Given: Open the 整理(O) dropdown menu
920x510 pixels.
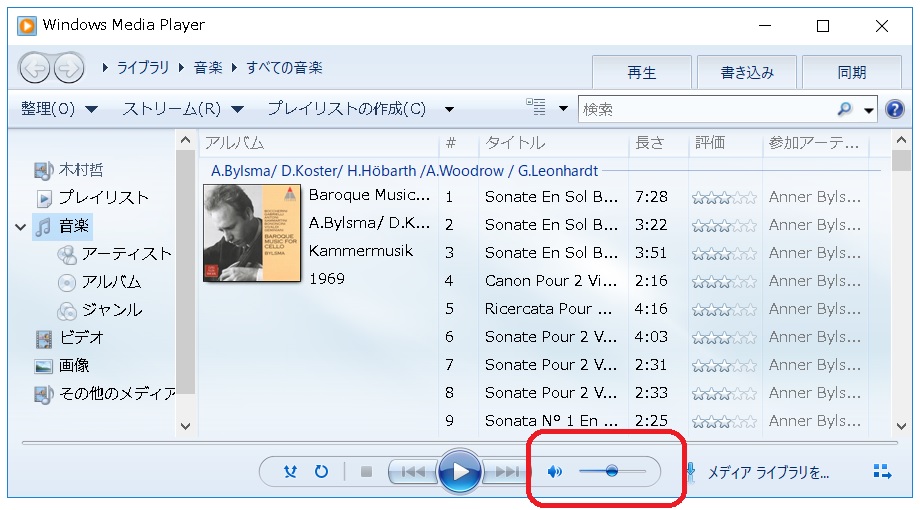Looking at the screenshot, I should tap(59, 109).
